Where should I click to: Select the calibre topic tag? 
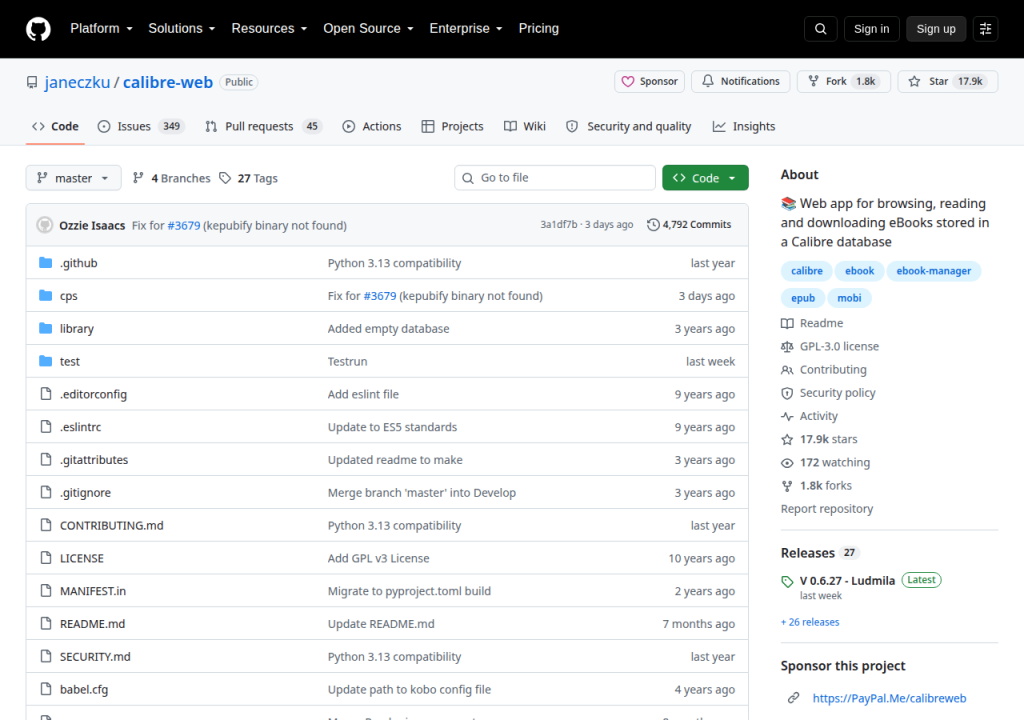click(x=807, y=271)
